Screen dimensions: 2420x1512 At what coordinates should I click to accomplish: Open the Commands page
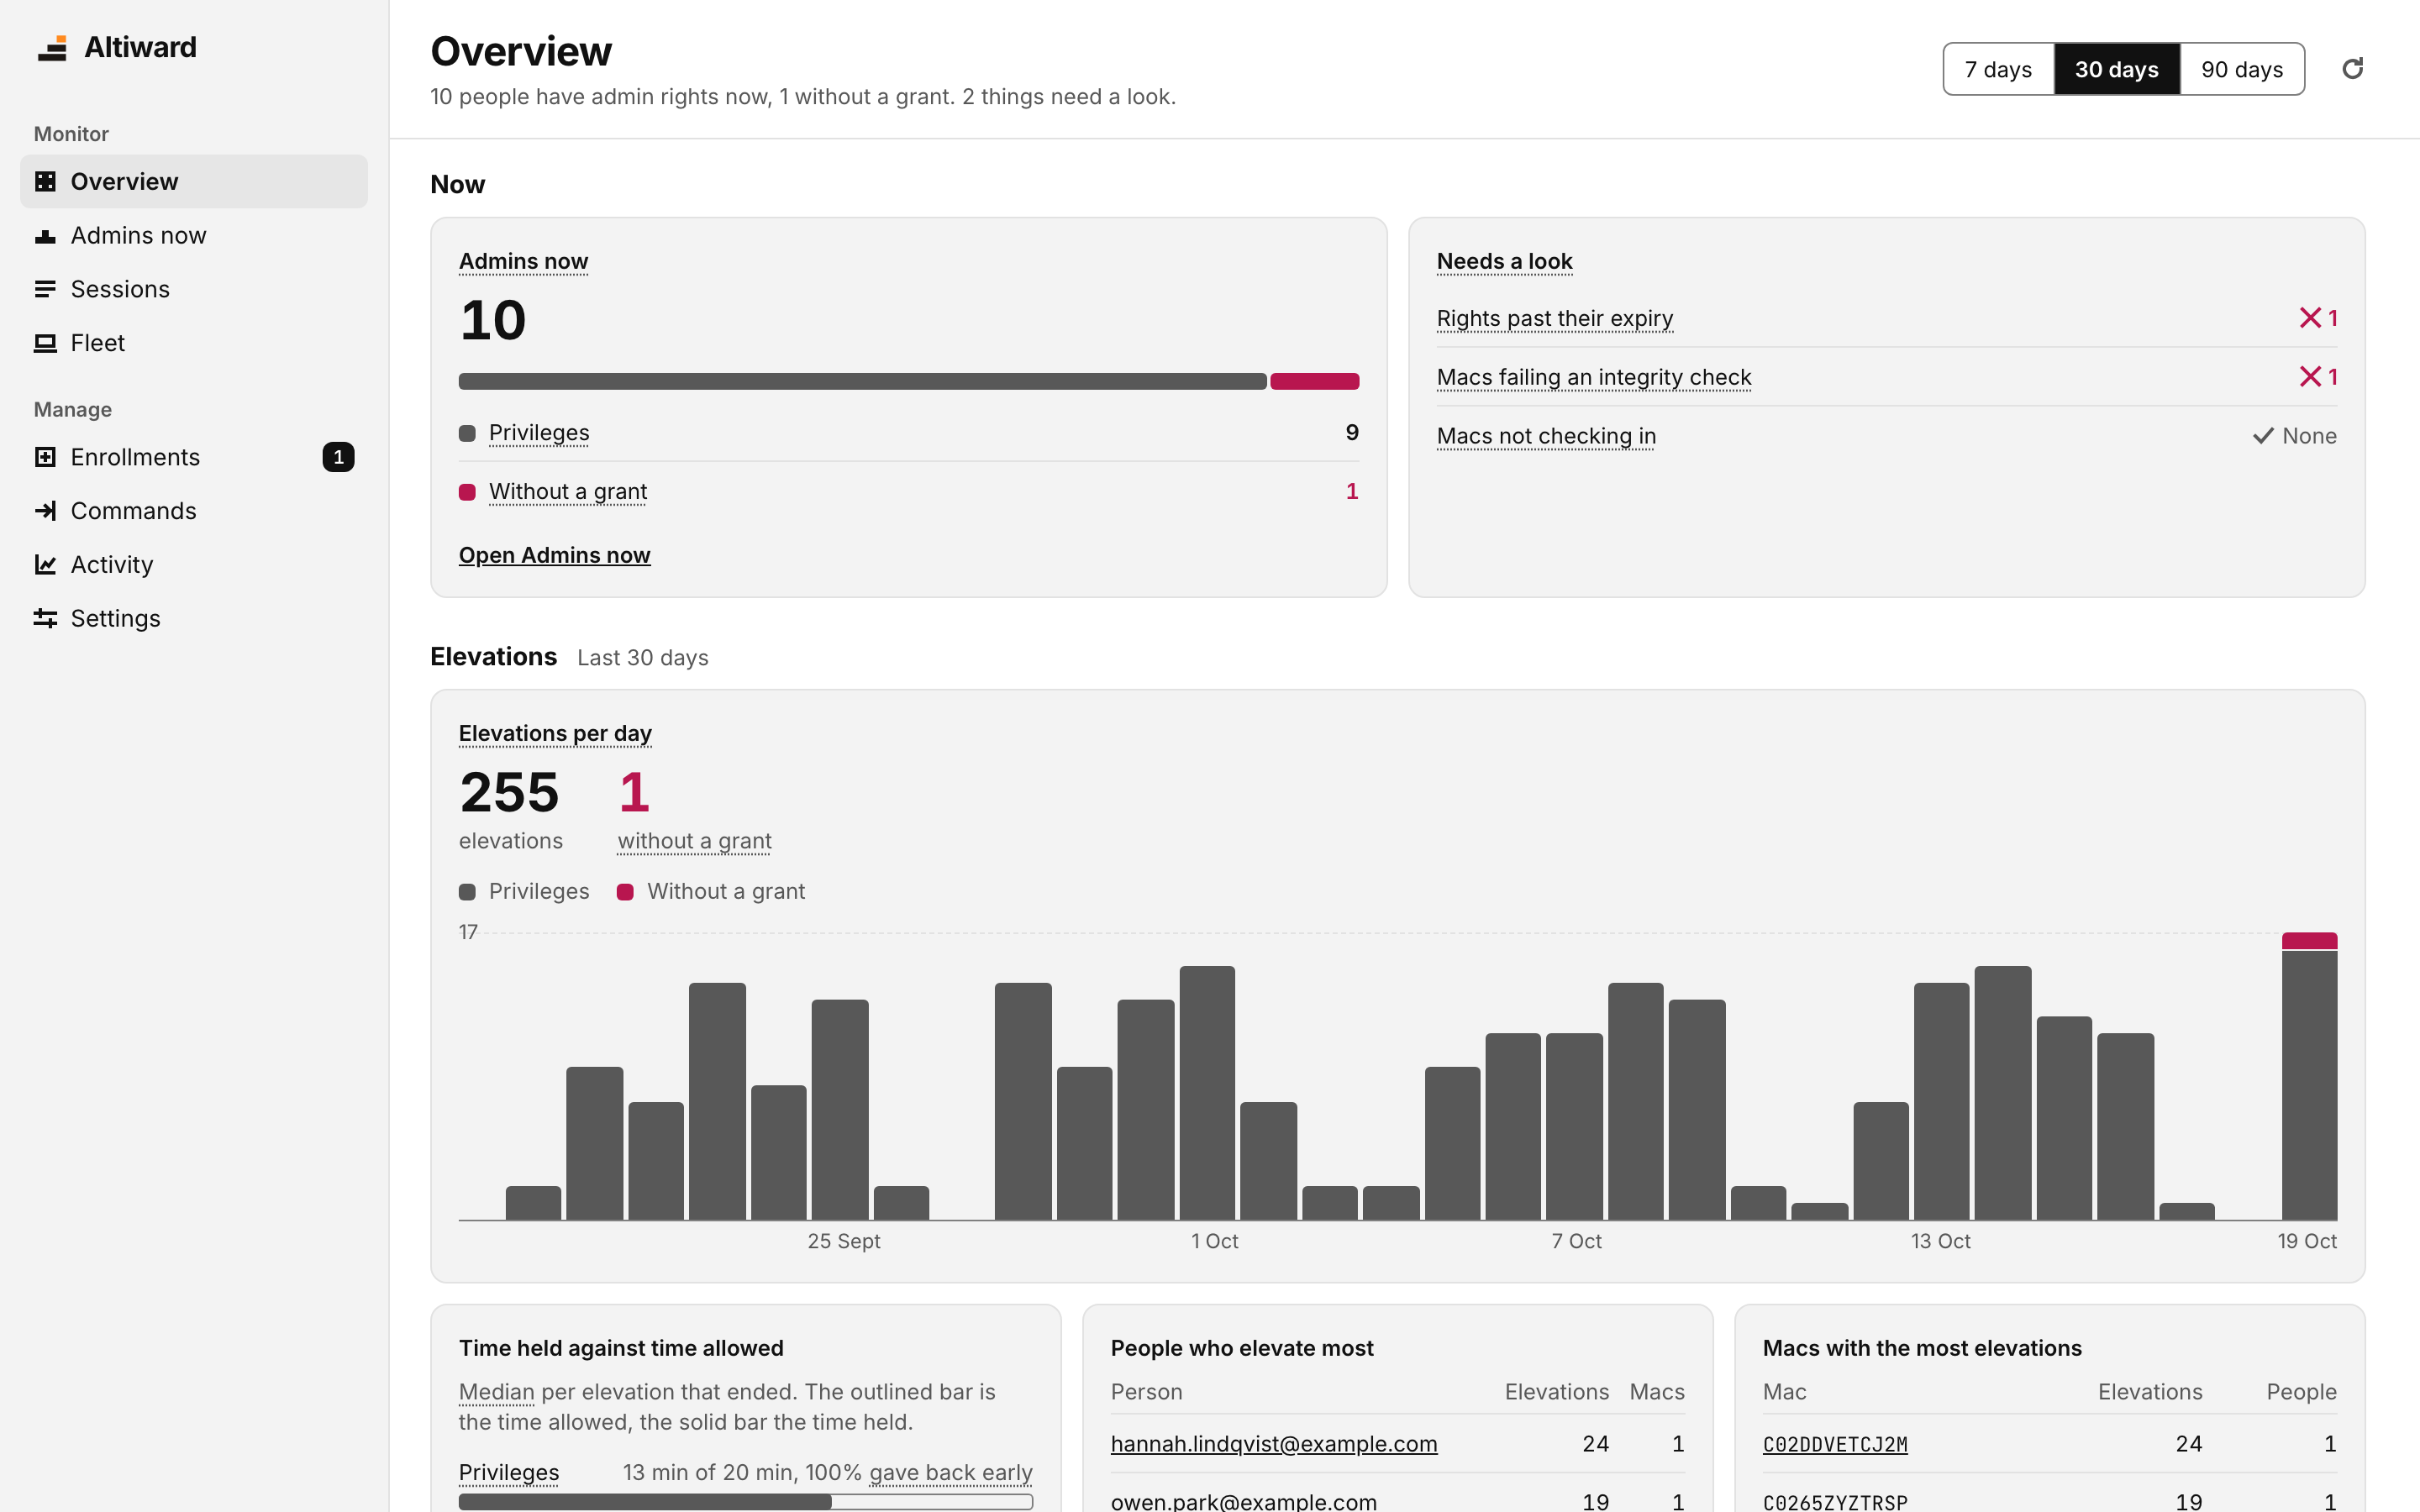194,511
